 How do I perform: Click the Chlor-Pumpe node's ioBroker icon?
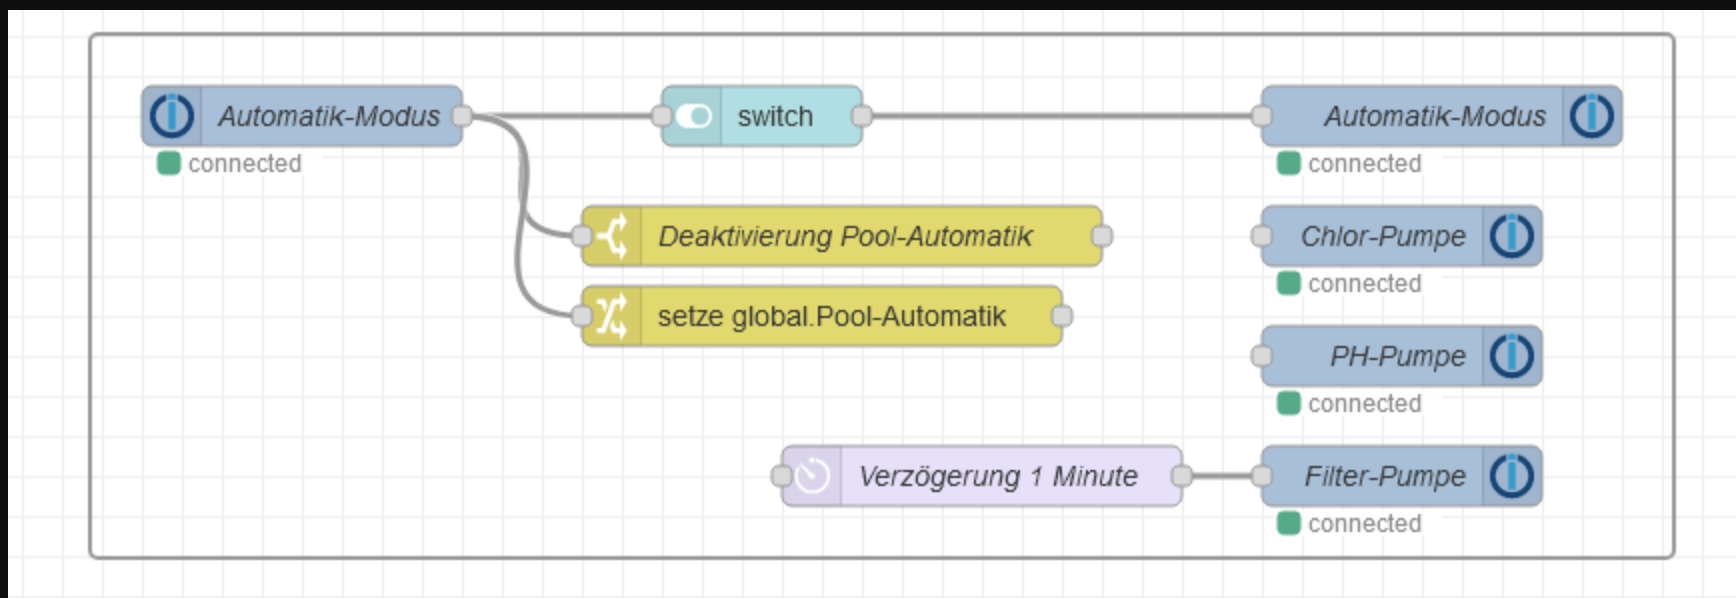tap(1511, 236)
